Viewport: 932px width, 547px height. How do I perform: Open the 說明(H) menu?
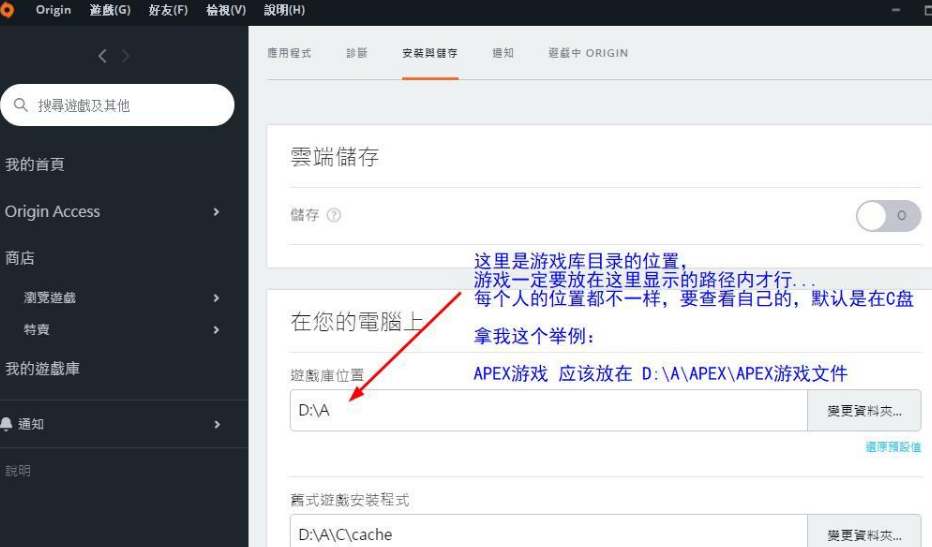(x=284, y=10)
